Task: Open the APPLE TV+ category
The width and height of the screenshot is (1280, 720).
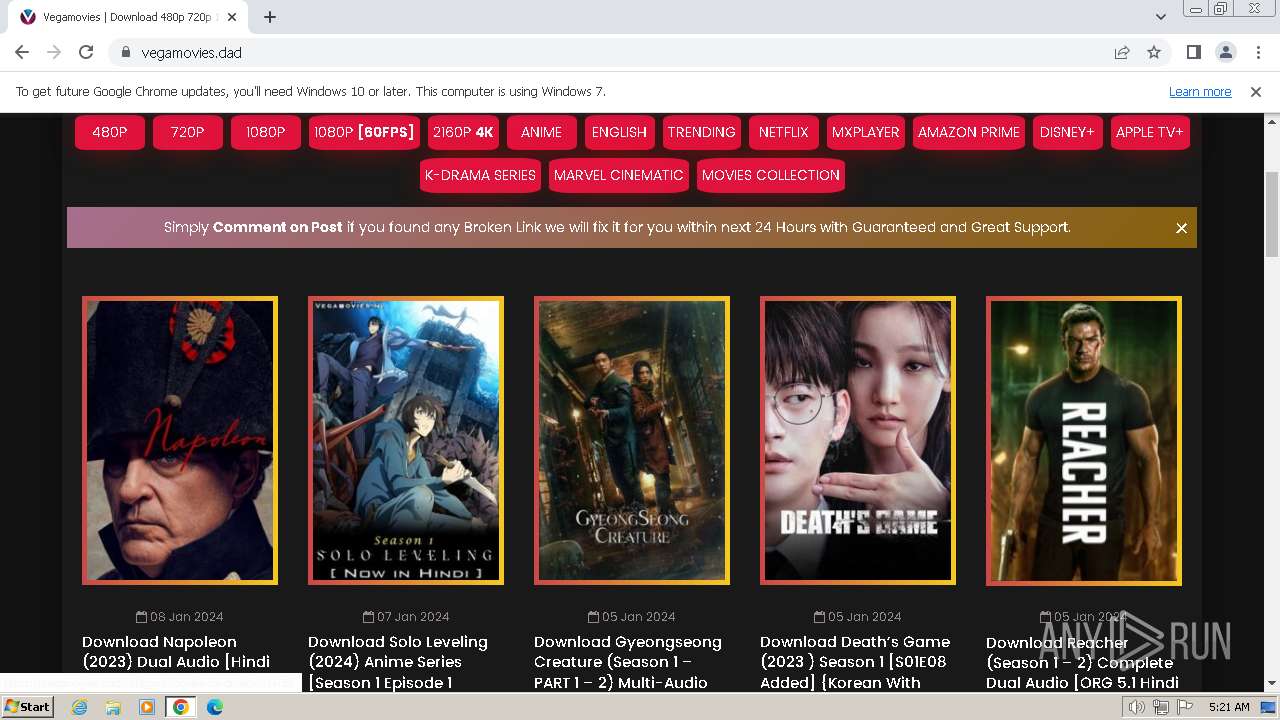Action: 1150,132
